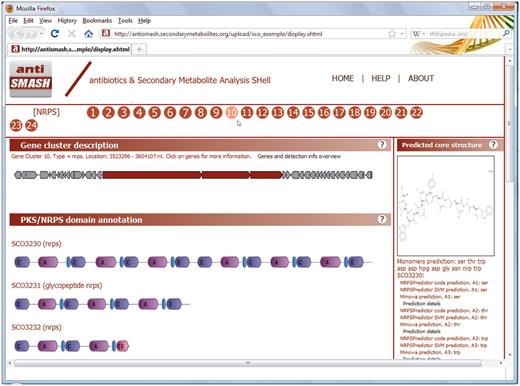The image size is (520, 386).
Task: Open gene cluster 14
Action: [x=293, y=113]
